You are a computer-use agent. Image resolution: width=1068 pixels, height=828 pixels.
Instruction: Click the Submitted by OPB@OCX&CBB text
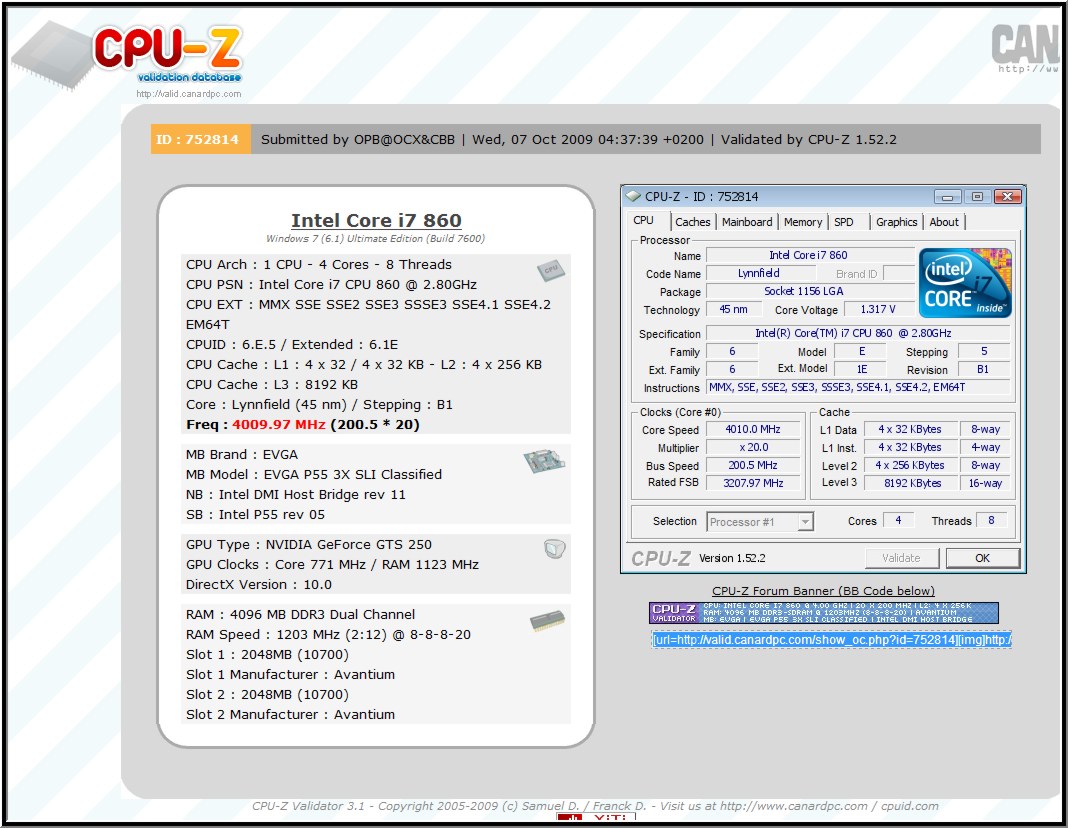[358, 140]
